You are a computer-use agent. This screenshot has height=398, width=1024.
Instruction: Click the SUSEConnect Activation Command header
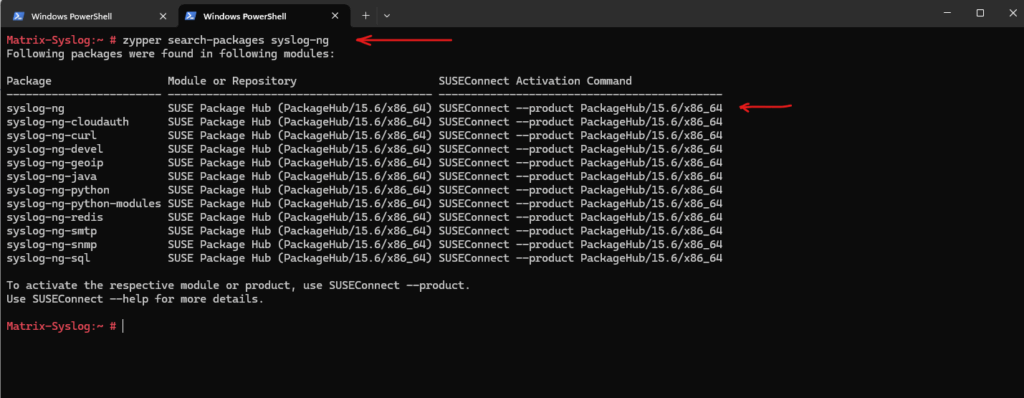click(536, 81)
